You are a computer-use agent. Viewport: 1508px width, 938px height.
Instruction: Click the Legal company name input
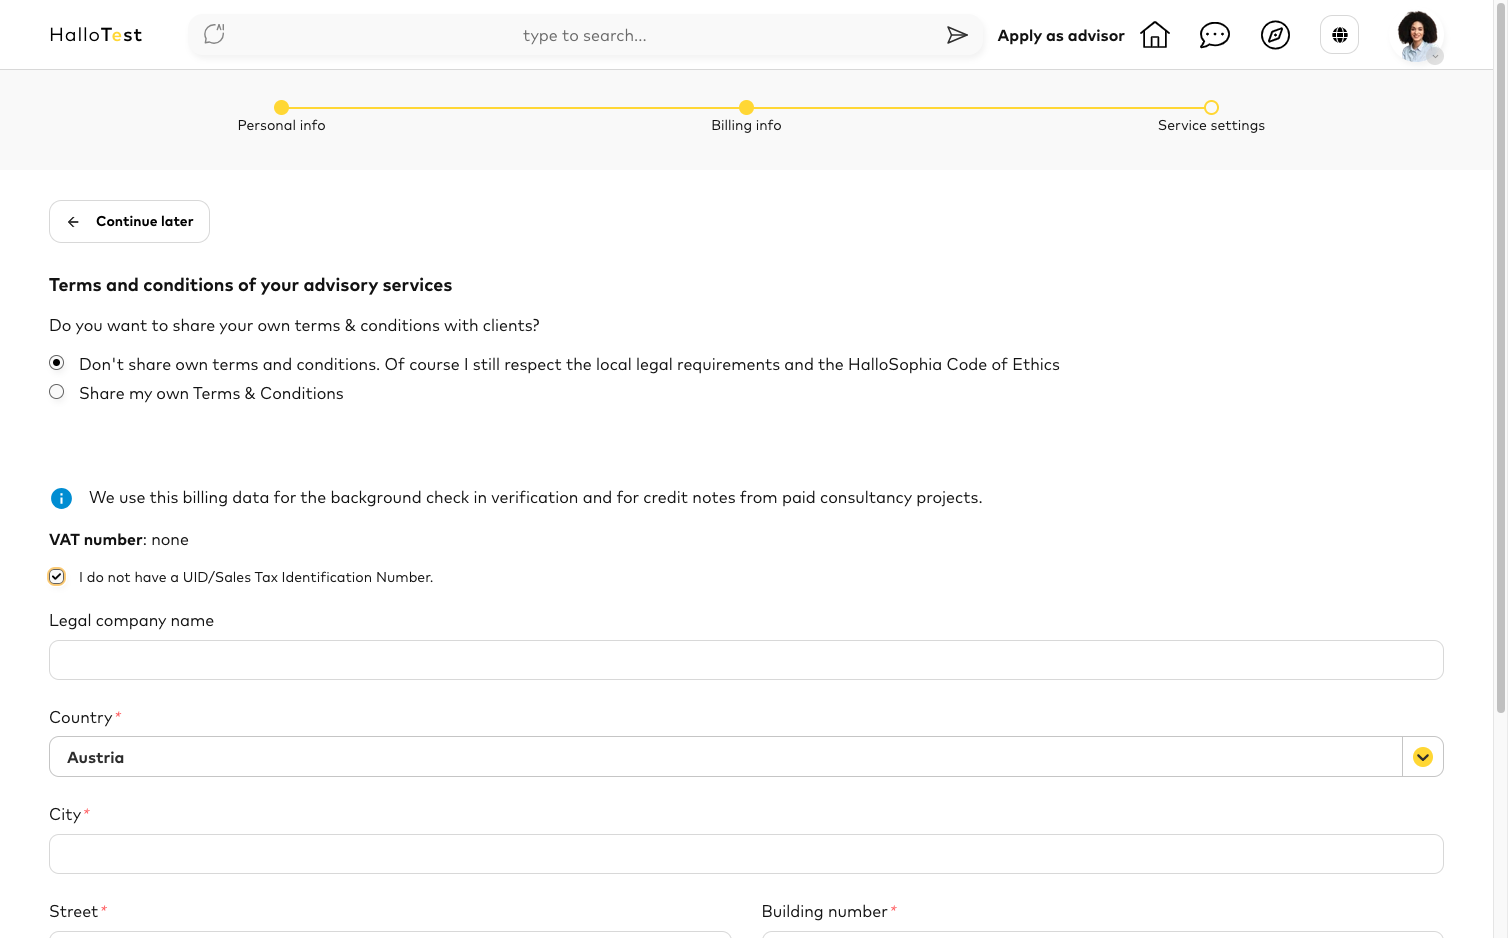click(746, 660)
